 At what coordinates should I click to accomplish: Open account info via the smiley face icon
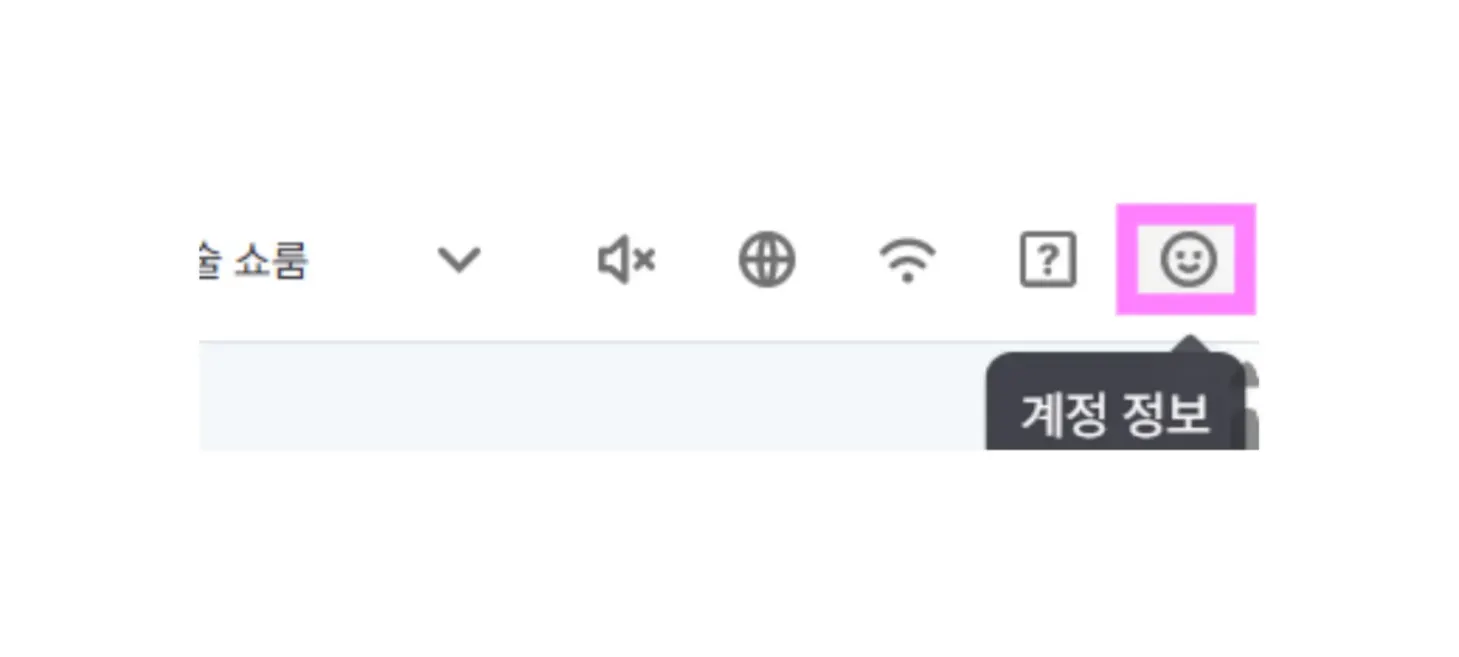1187,260
